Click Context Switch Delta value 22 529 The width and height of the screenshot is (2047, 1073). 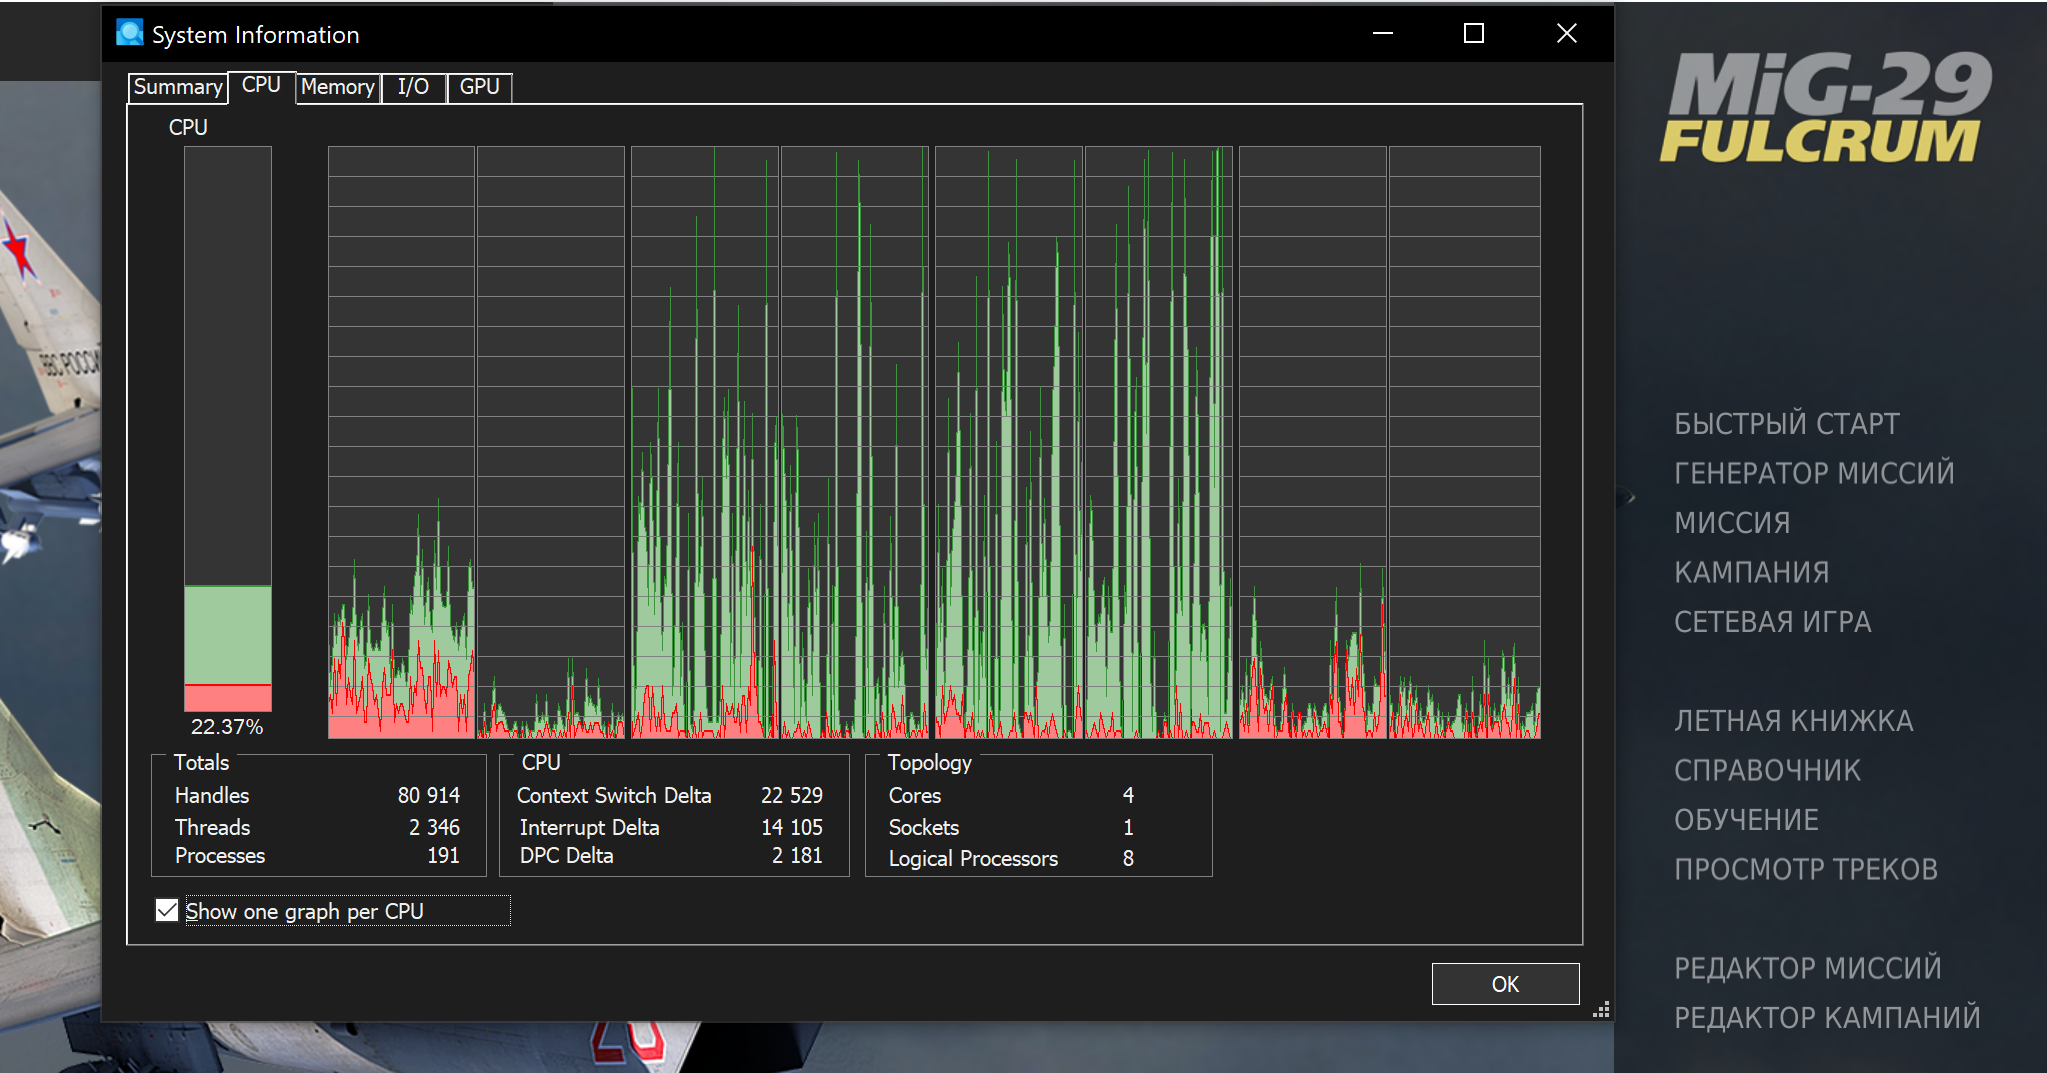coord(792,795)
